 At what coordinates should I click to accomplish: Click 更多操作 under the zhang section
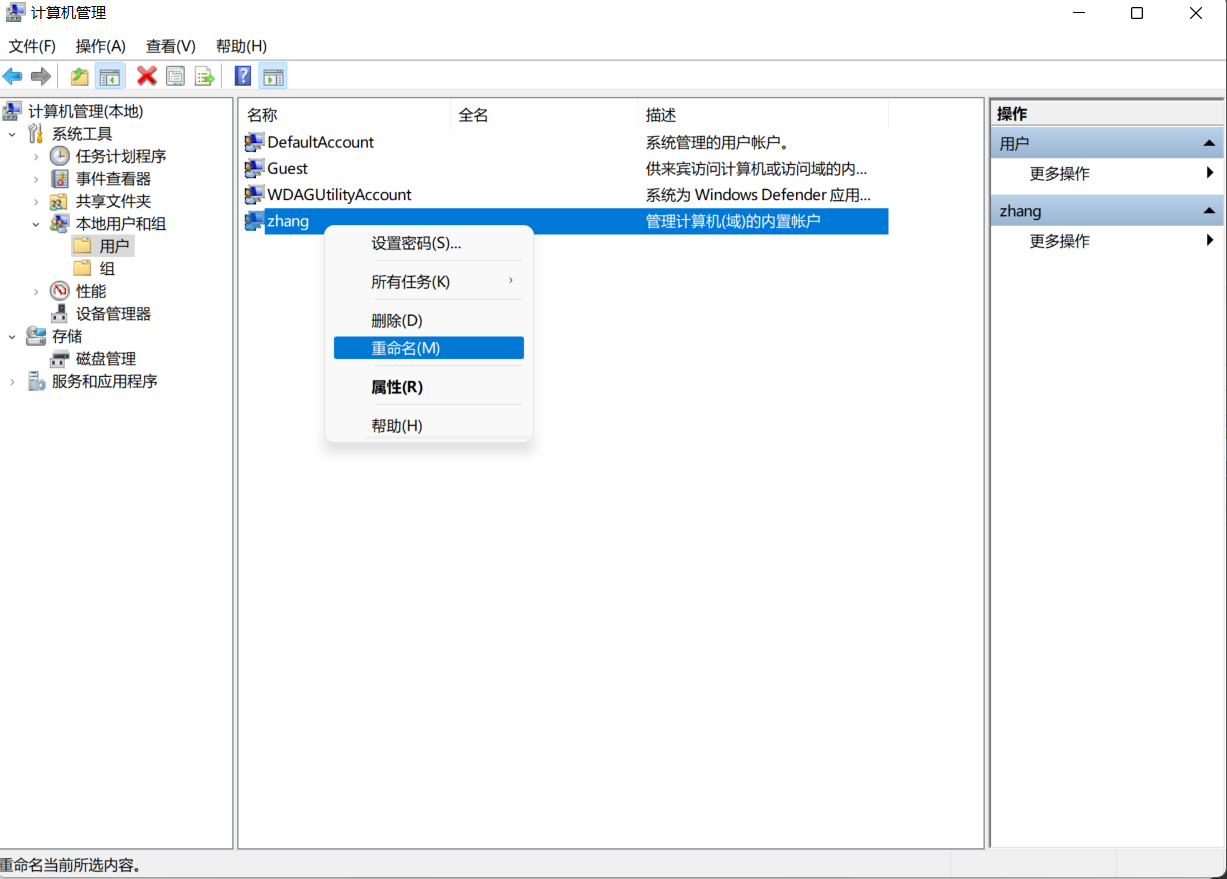coord(1059,241)
